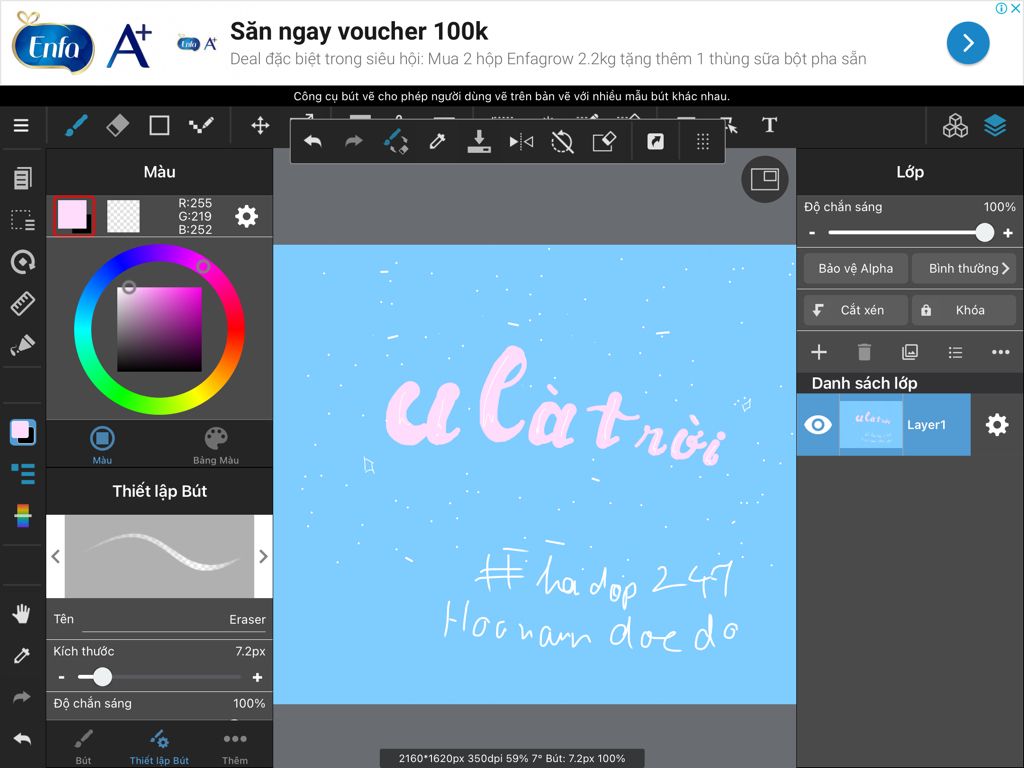The width and height of the screenshot is (1024, 768).
Task: Decrease Kích thước brush size
Action: click(61, 677)
